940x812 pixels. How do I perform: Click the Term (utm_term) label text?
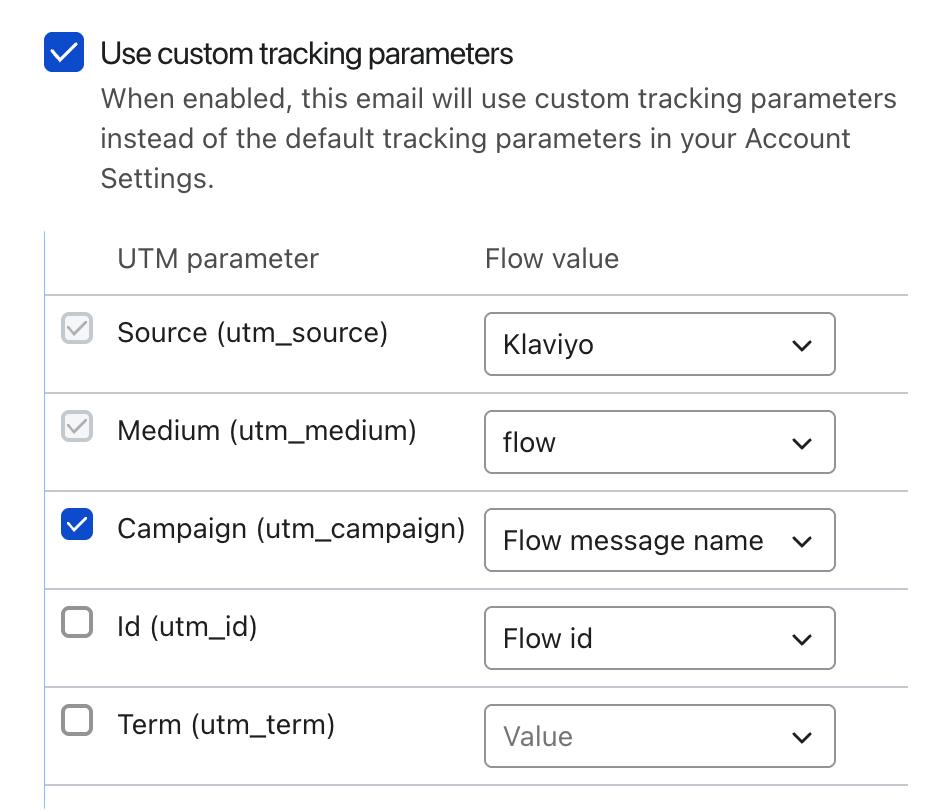tap(226, 724)
